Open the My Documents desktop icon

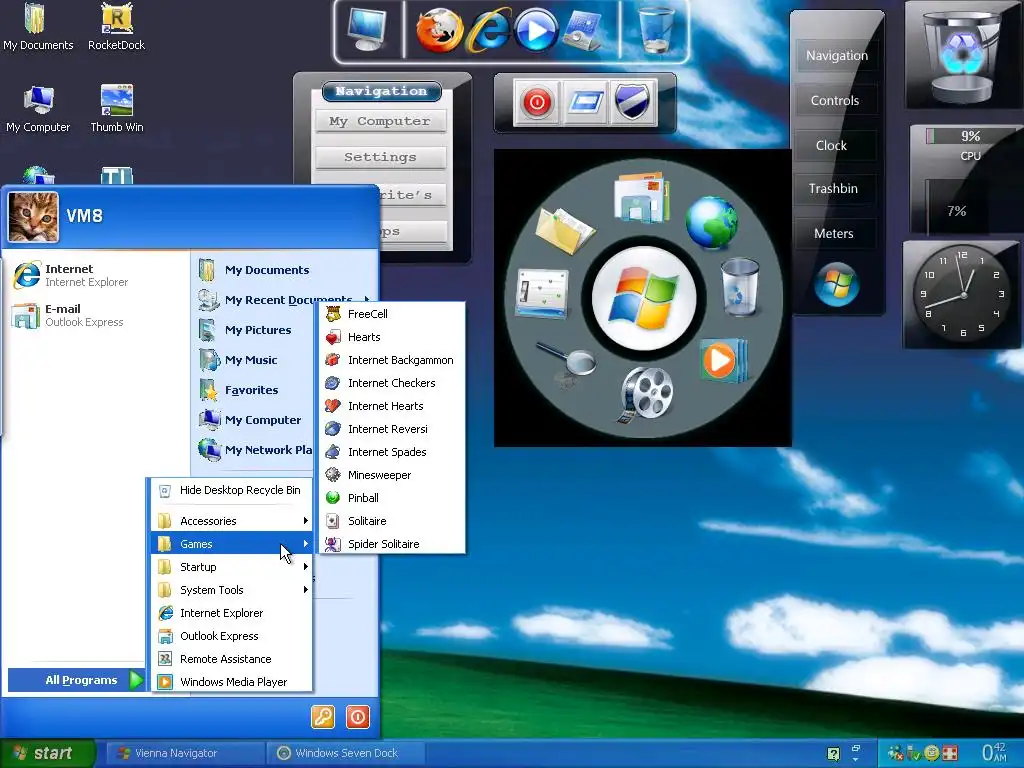pos(38,26)
